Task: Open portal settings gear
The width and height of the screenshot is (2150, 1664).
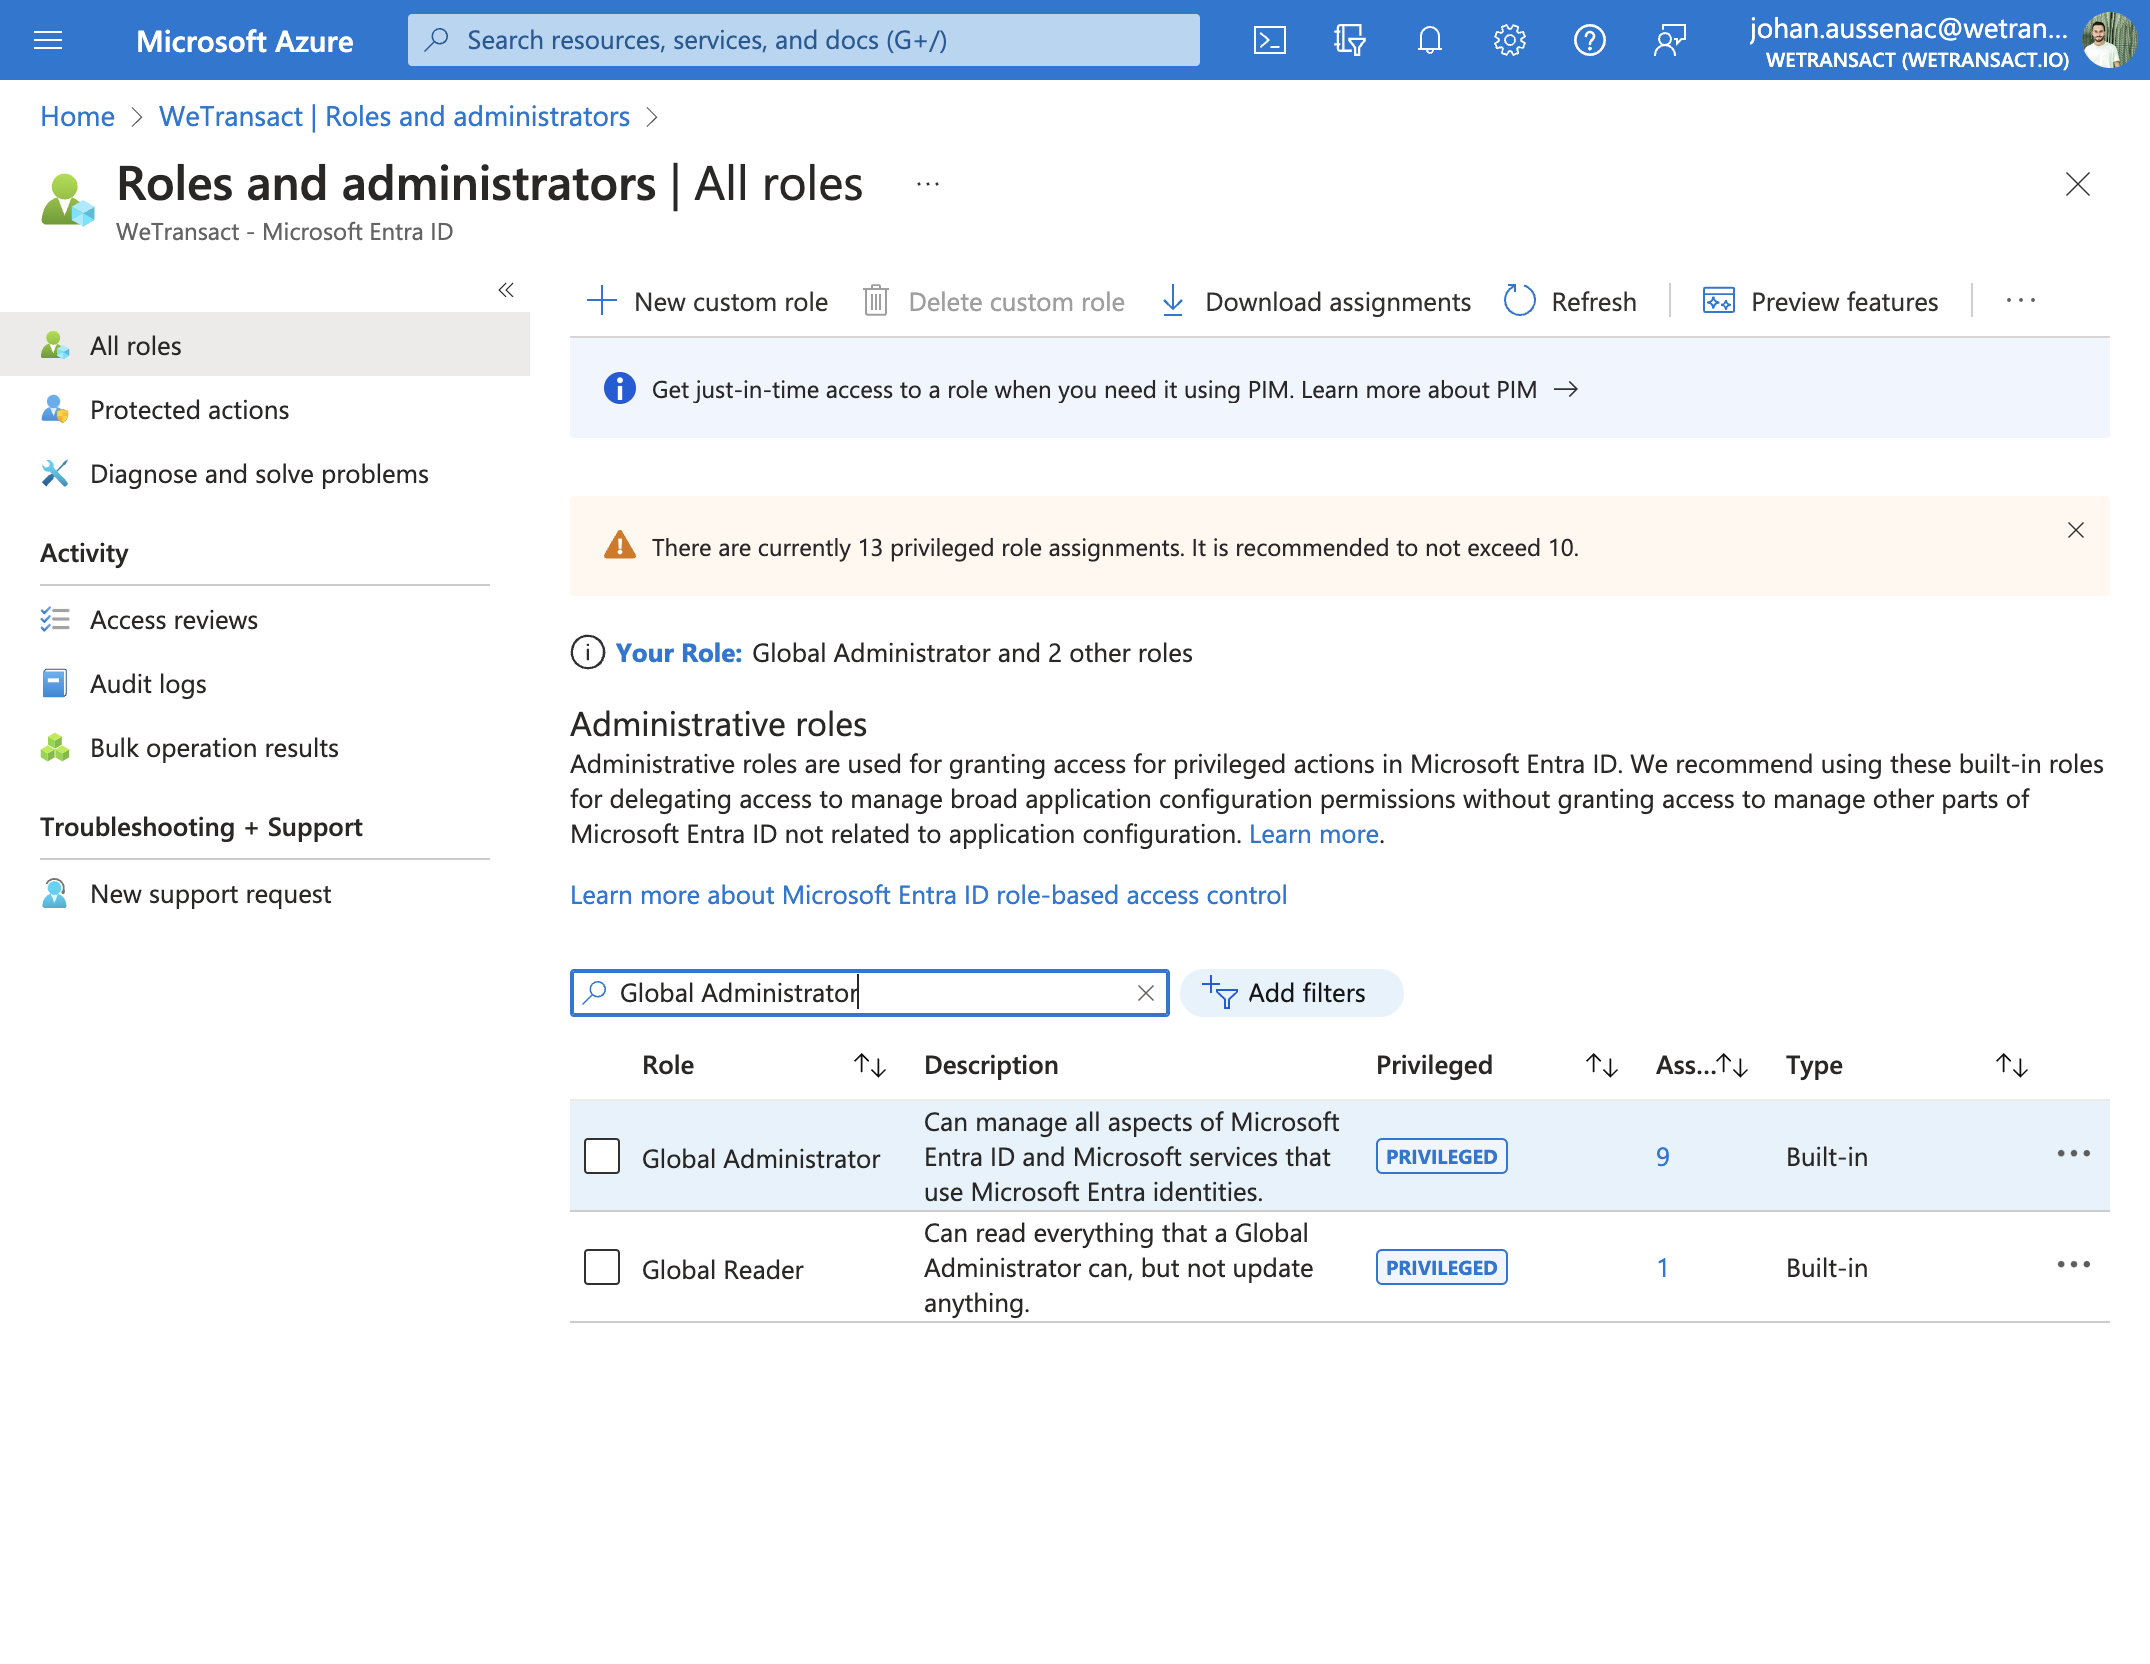Action: 1509,40
